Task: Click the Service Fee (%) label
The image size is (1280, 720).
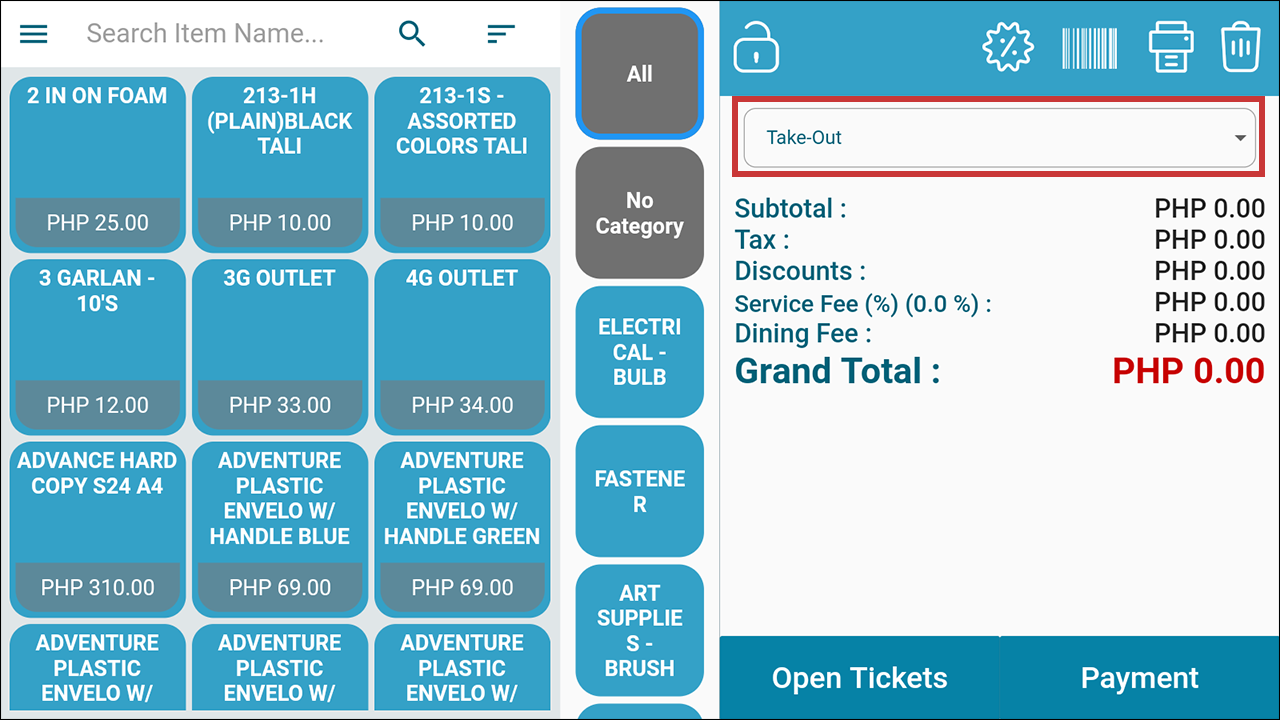Action: tap(863, 304)
